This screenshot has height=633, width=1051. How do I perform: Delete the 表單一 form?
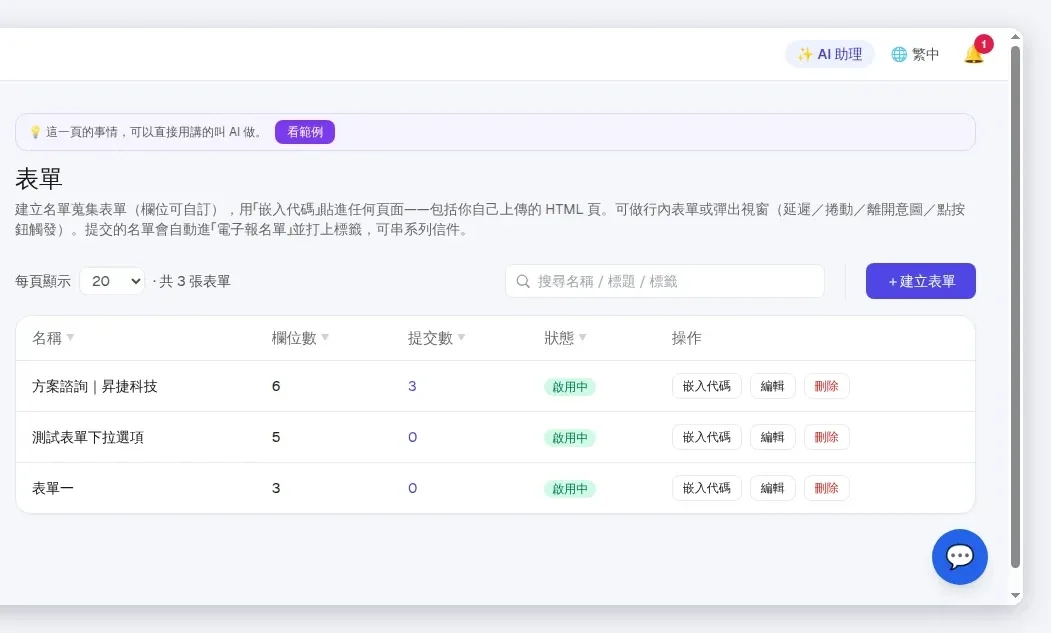[x=826, y=488]
